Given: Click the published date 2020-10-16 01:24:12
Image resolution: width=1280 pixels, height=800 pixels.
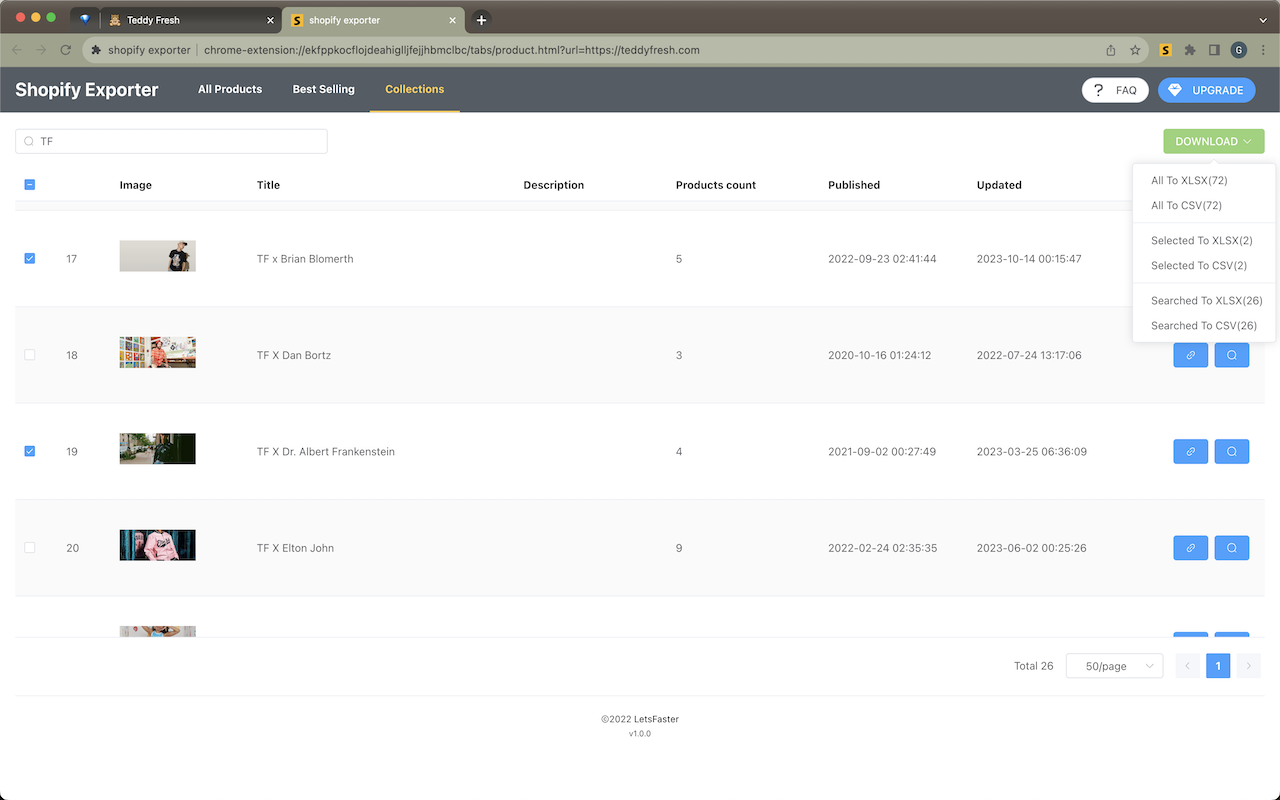Looking at the screenshot, I should [x=882, y=355].
